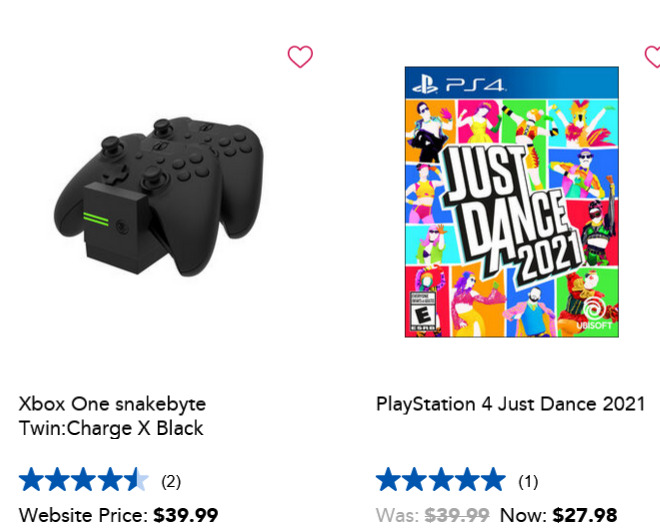Click the green LED lights on charger image
The height and width of the screenshot is (531, 660).
pyautogui.click(x=96, y=219)
